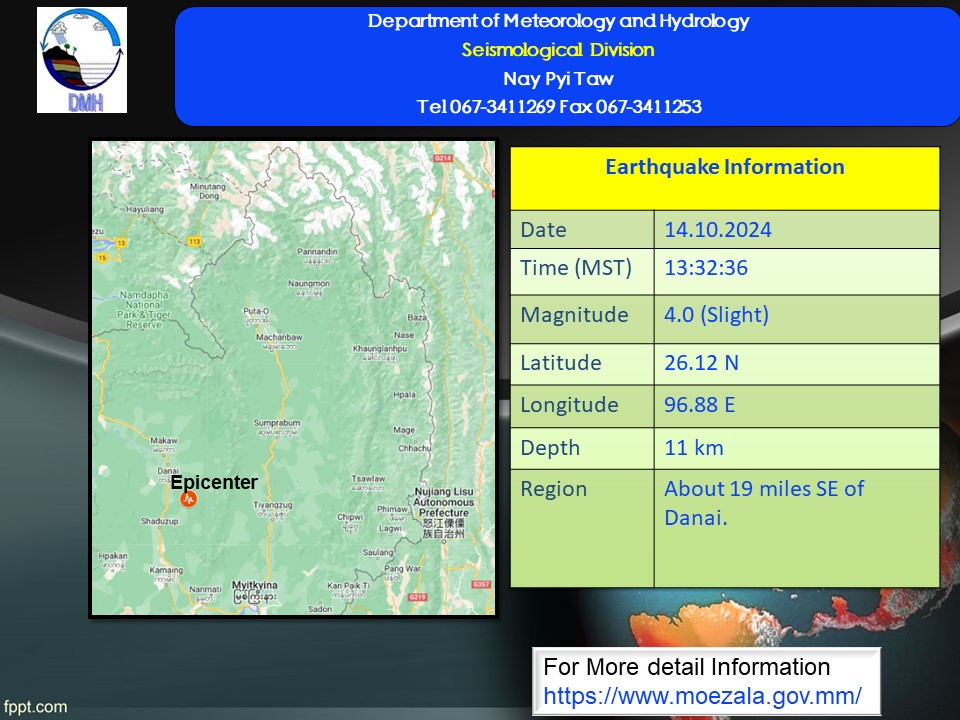Viewport: 960px width, 720px height.
Task: Click the orange epicenter marker on map
Action: pos(189,499)
